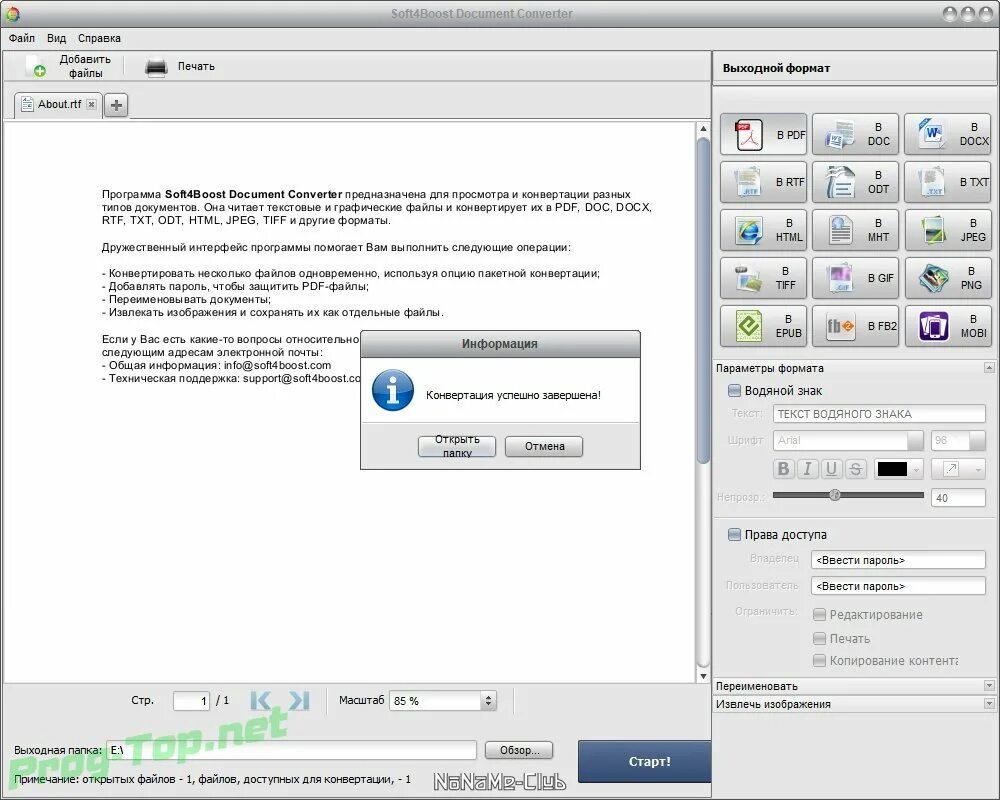Click the Обзор... browse button
This screenshot has width=1000, height=800.
[519, 750]
